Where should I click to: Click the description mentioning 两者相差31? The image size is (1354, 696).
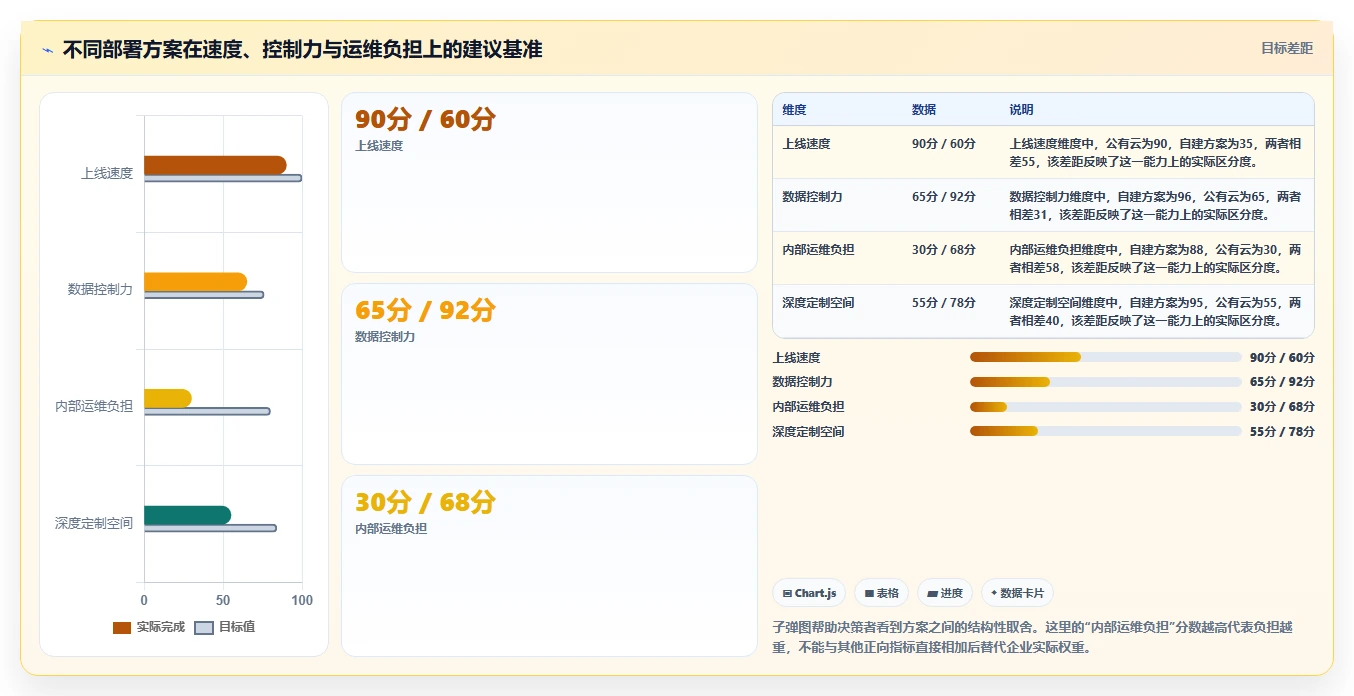pos(1155,206)
